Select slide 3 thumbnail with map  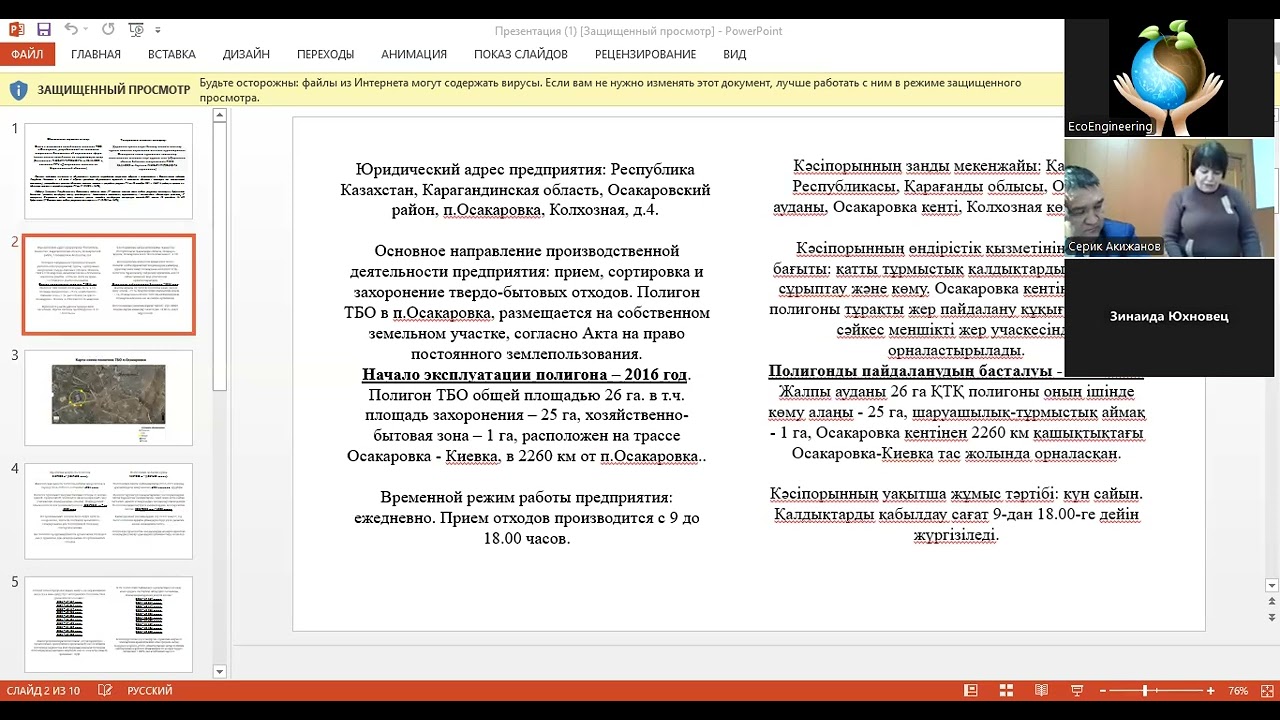[108, 398]
